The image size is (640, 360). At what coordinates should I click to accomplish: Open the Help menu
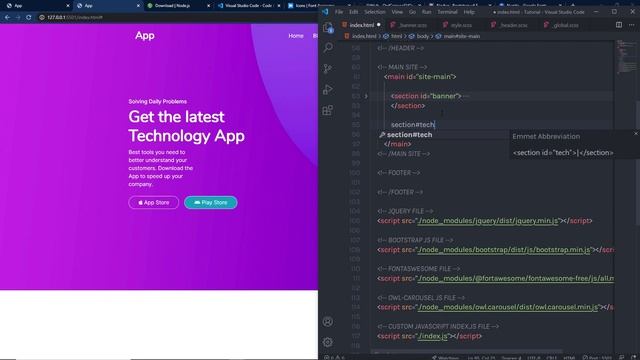(469, 12)
